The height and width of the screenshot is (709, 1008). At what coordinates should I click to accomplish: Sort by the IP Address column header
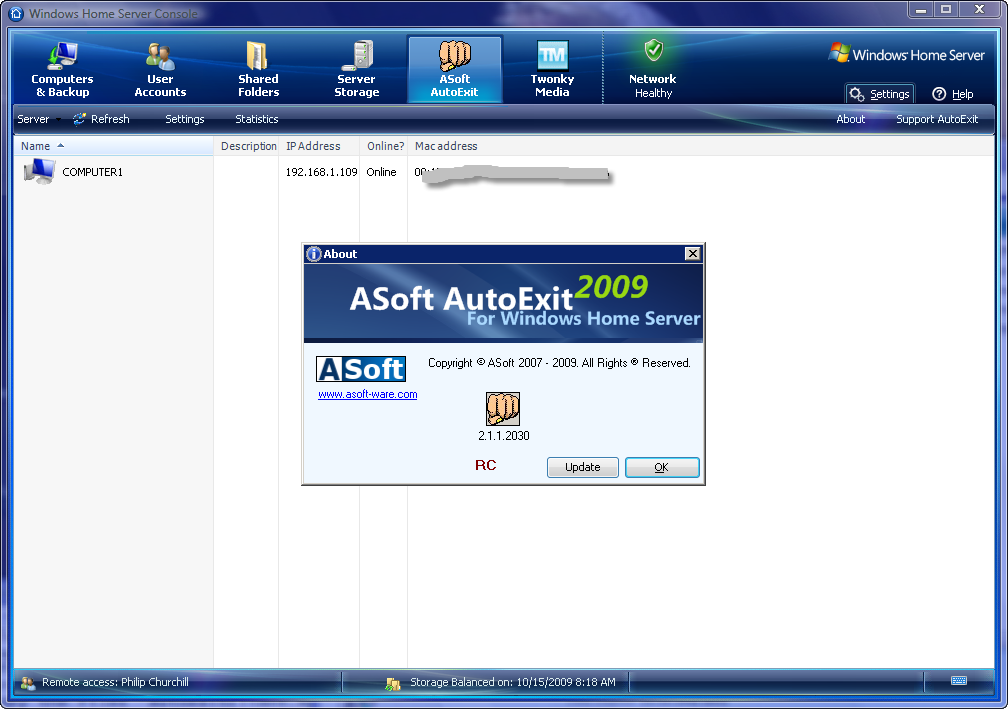pos(319,146)
